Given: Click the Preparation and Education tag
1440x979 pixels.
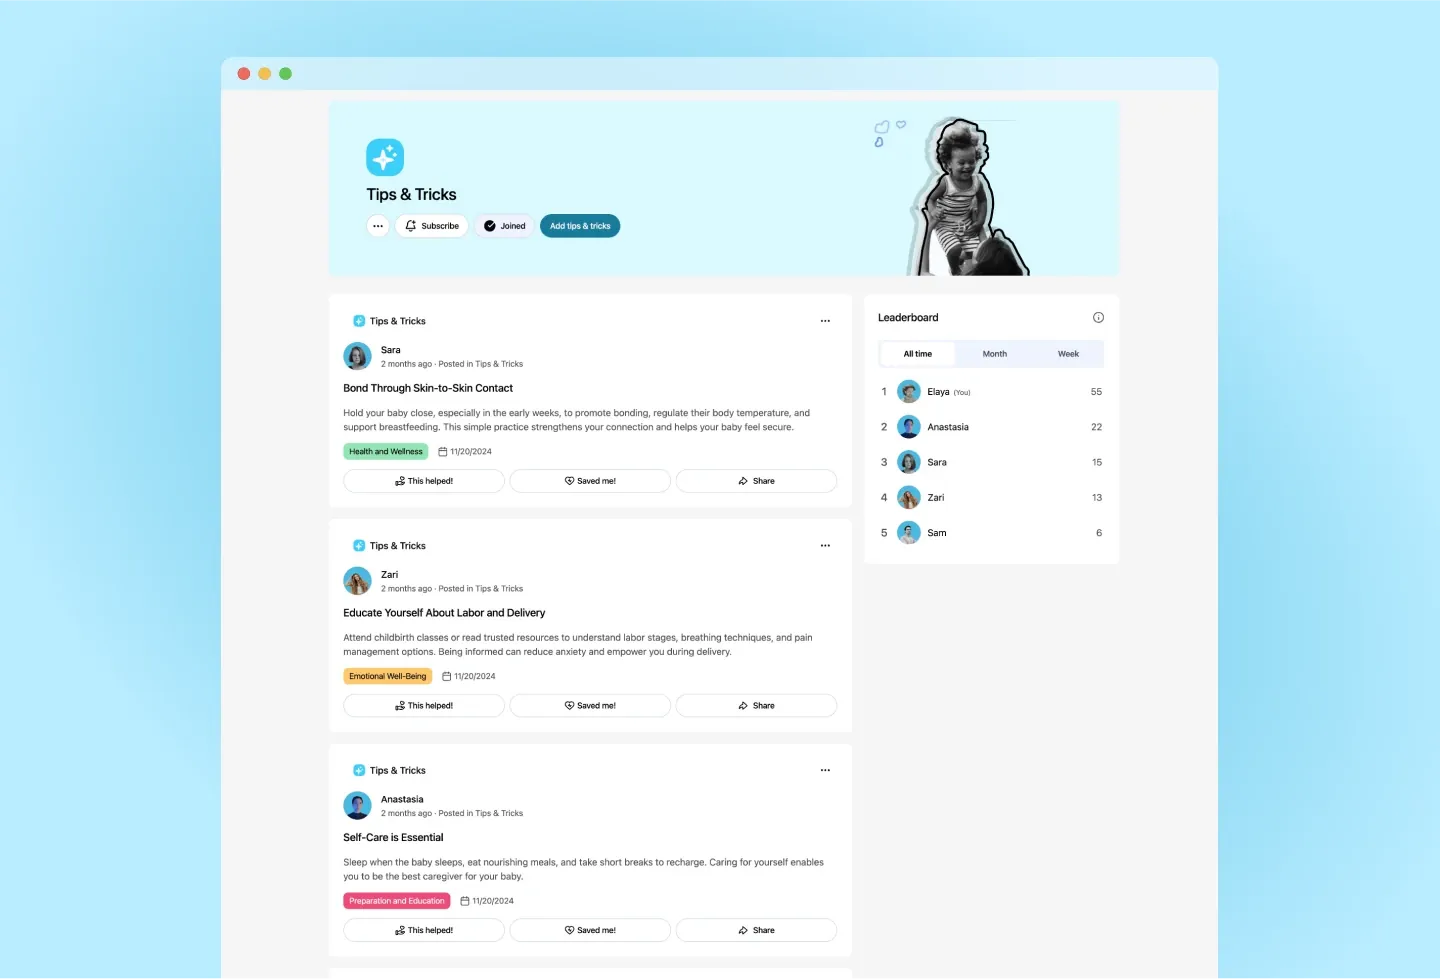Looking at the screenshot, I should pos(397,901).
